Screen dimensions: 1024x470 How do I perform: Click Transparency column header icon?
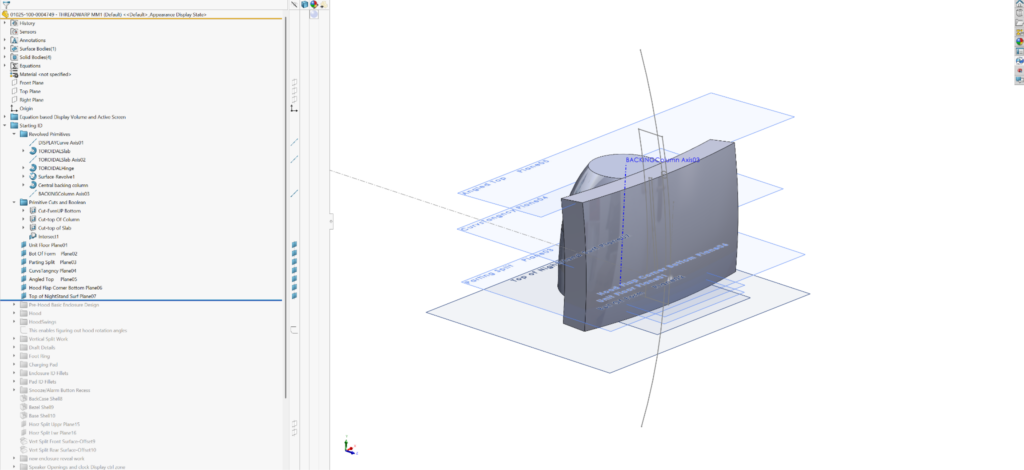point(324,5)
